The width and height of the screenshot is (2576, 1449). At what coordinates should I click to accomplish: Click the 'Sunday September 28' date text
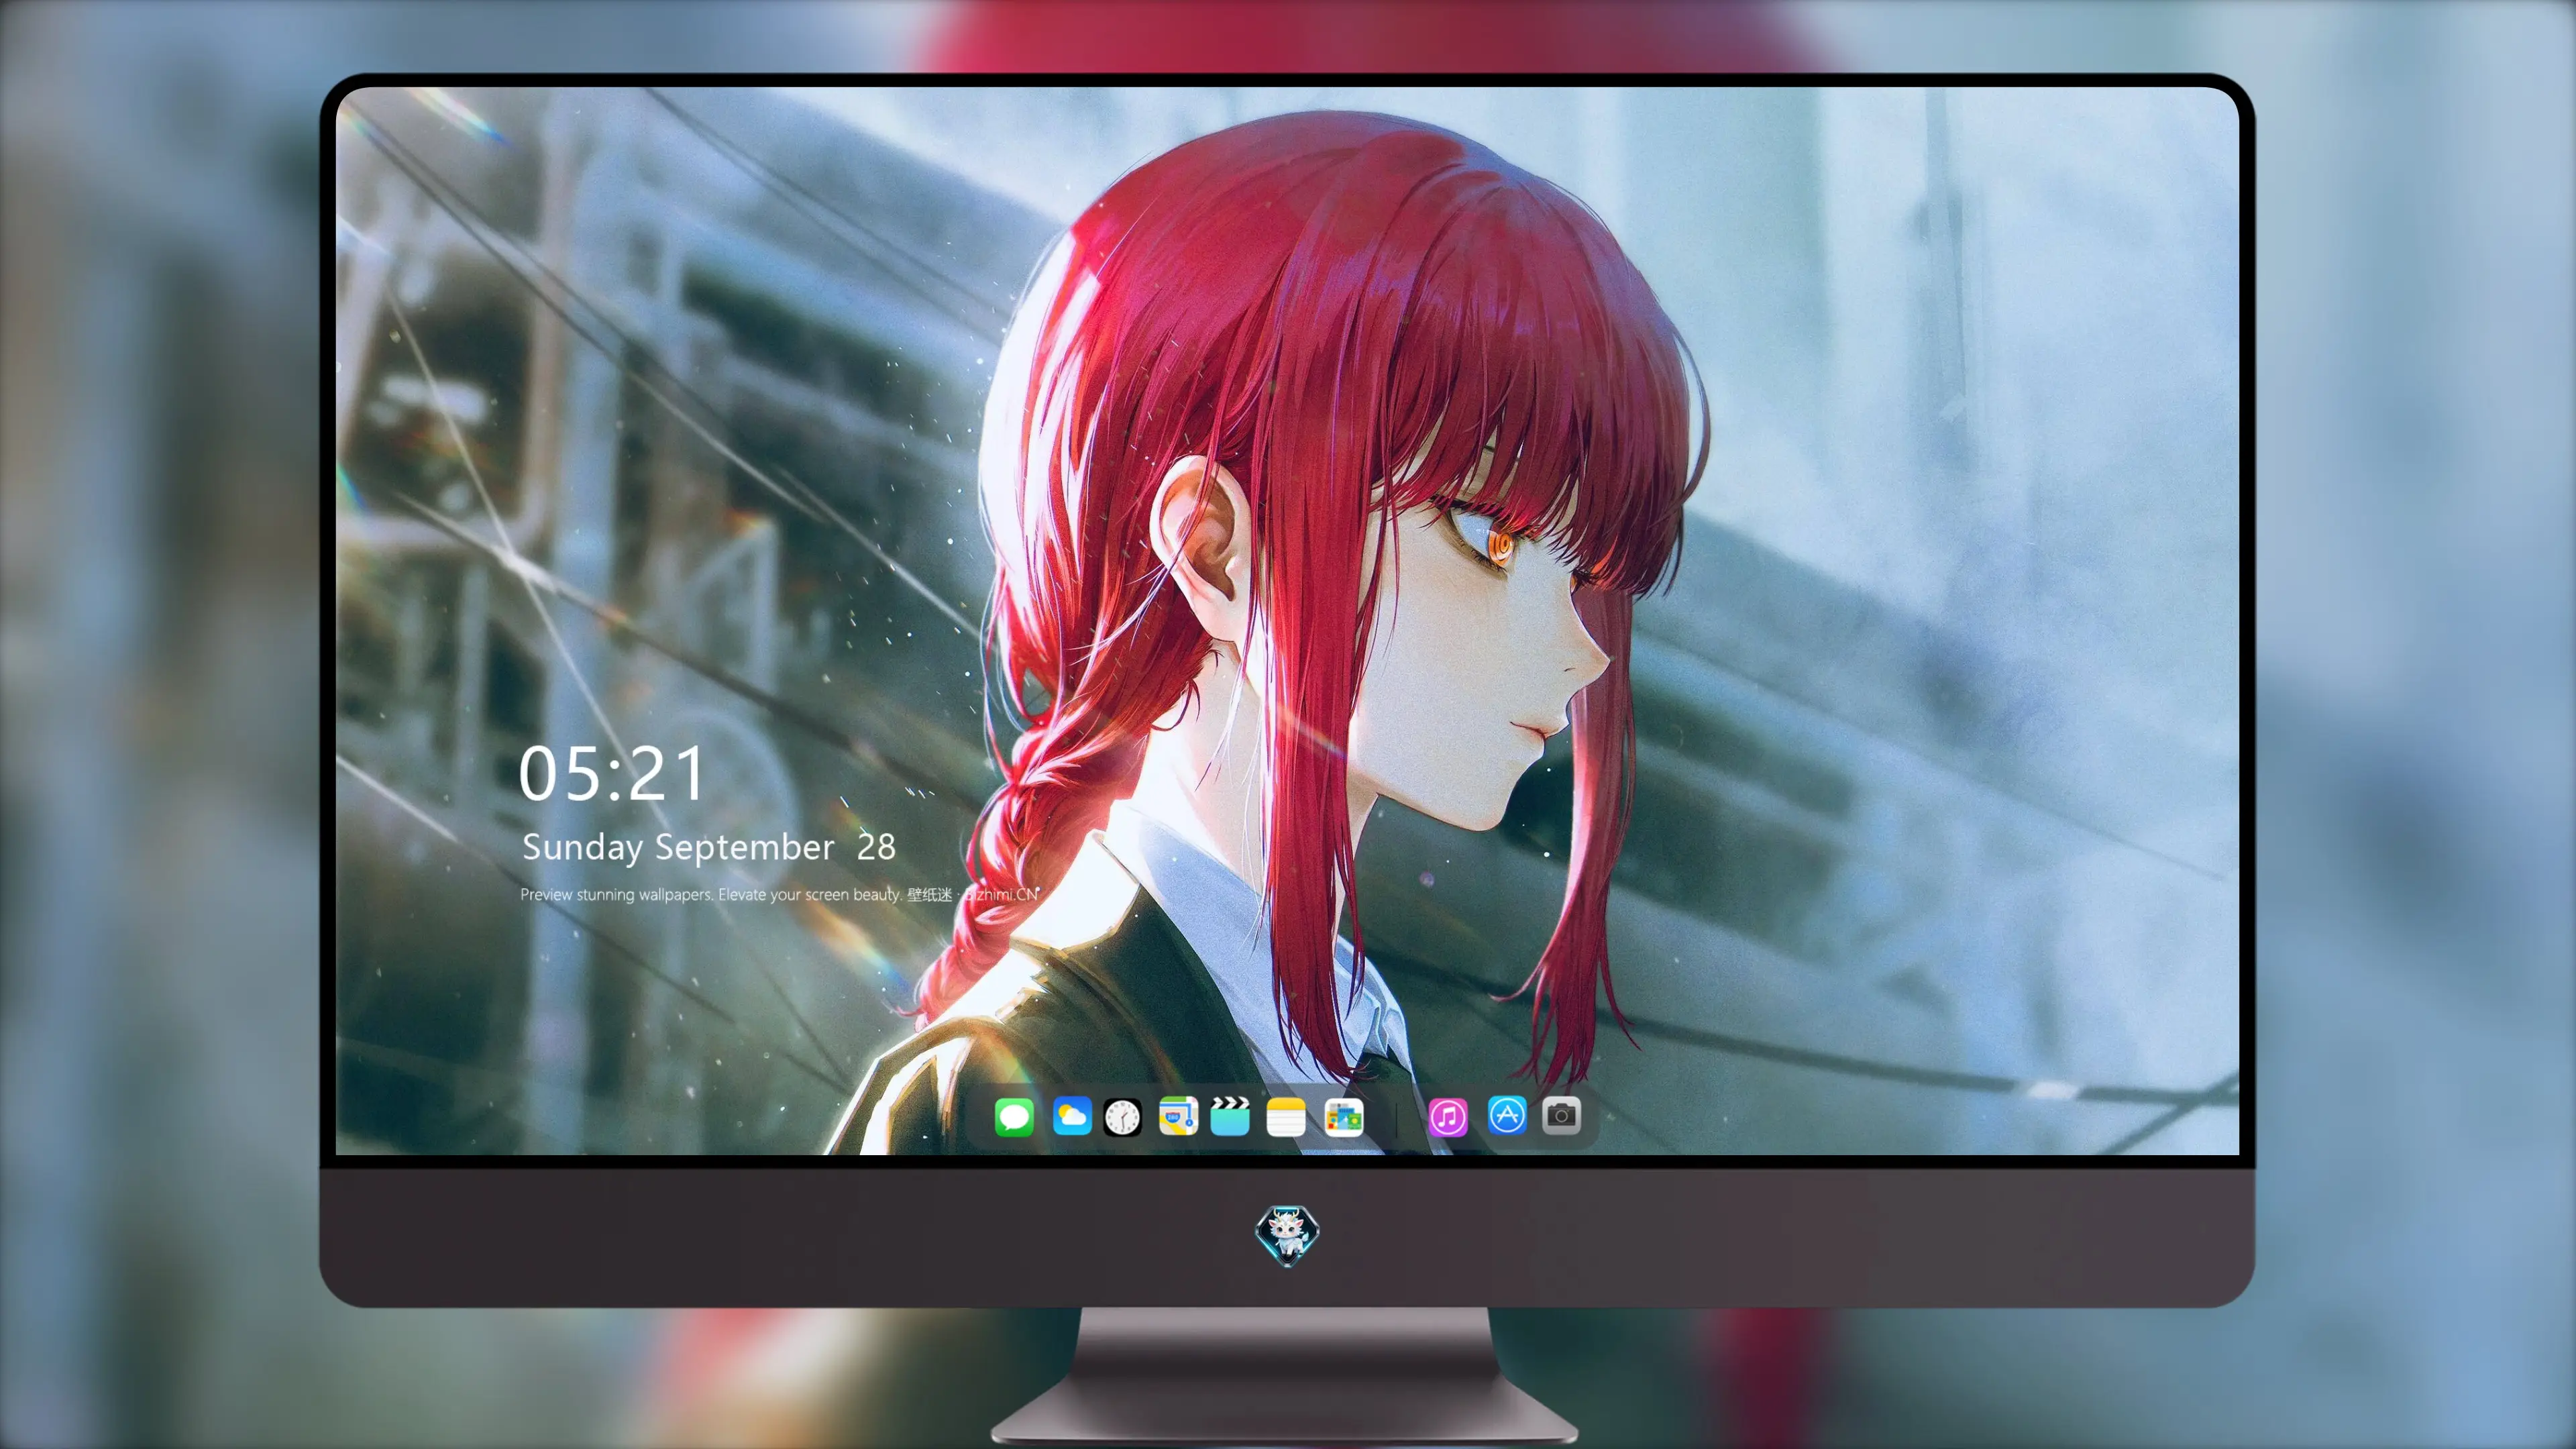(x=708, y=848)
